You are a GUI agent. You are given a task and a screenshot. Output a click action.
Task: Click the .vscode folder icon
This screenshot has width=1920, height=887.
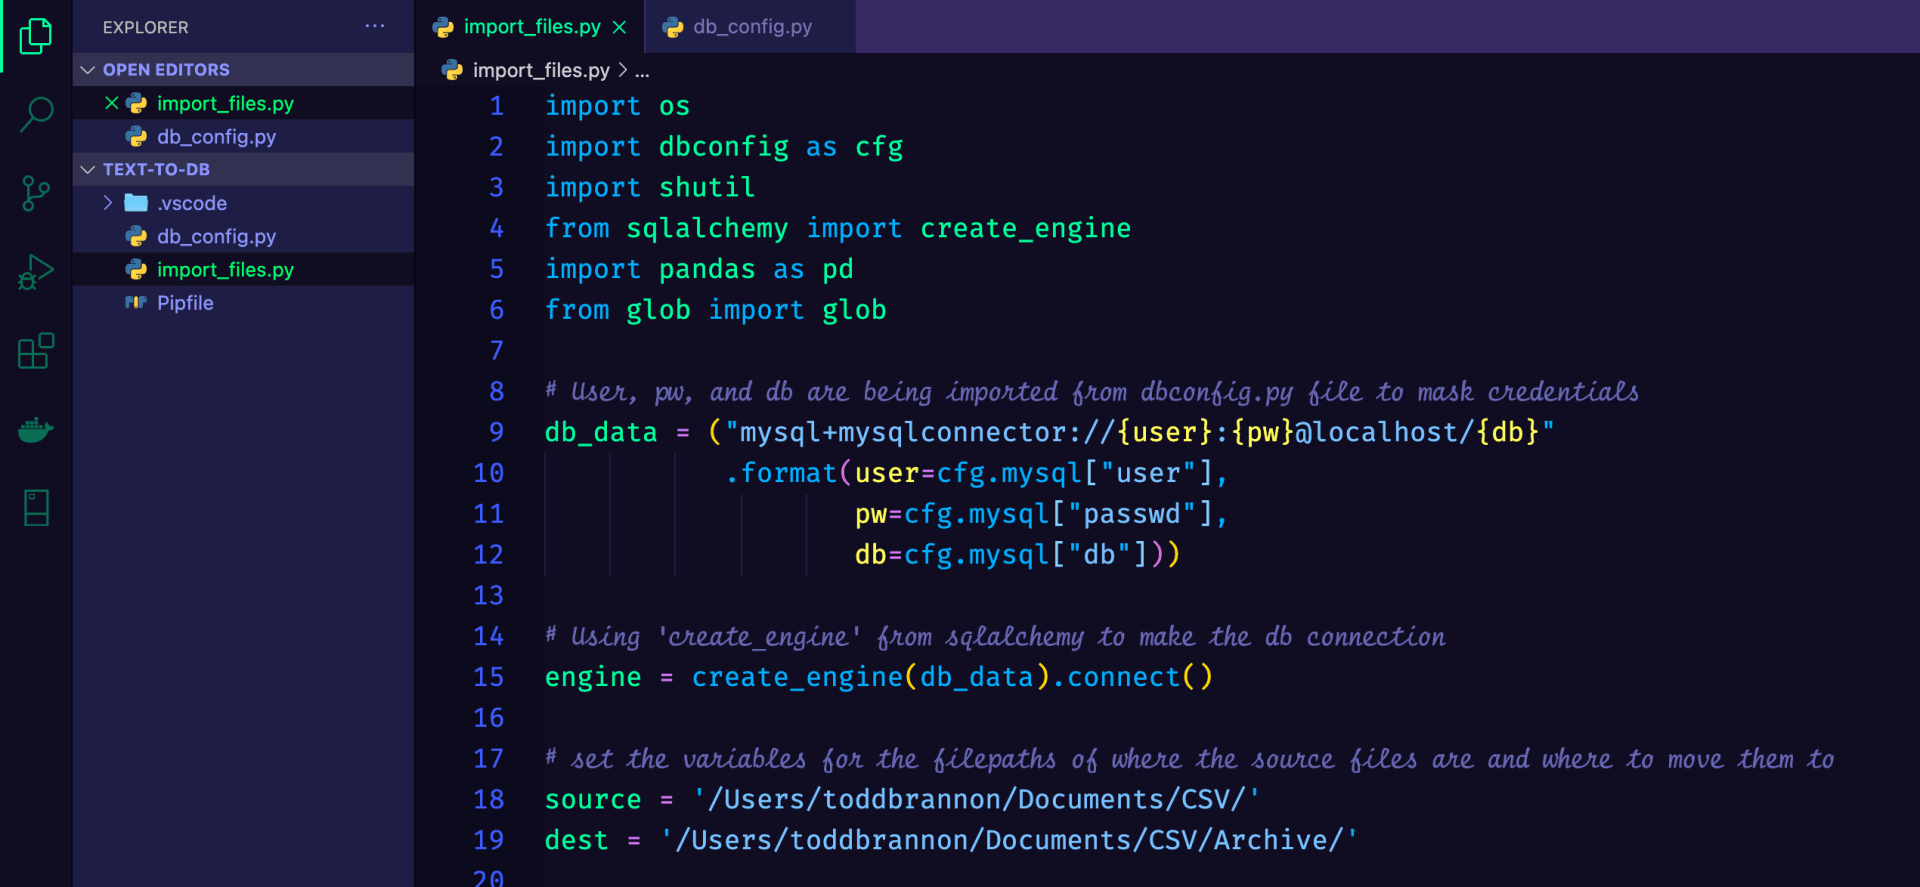tap(136, 203)
